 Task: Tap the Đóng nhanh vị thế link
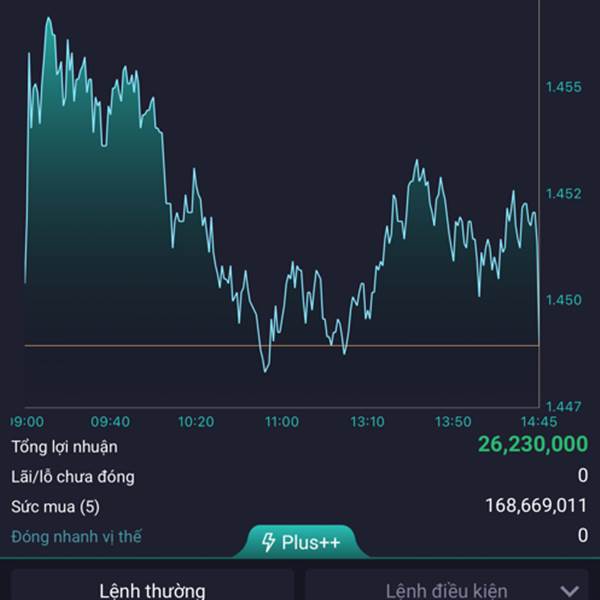(x=76, y=536)
